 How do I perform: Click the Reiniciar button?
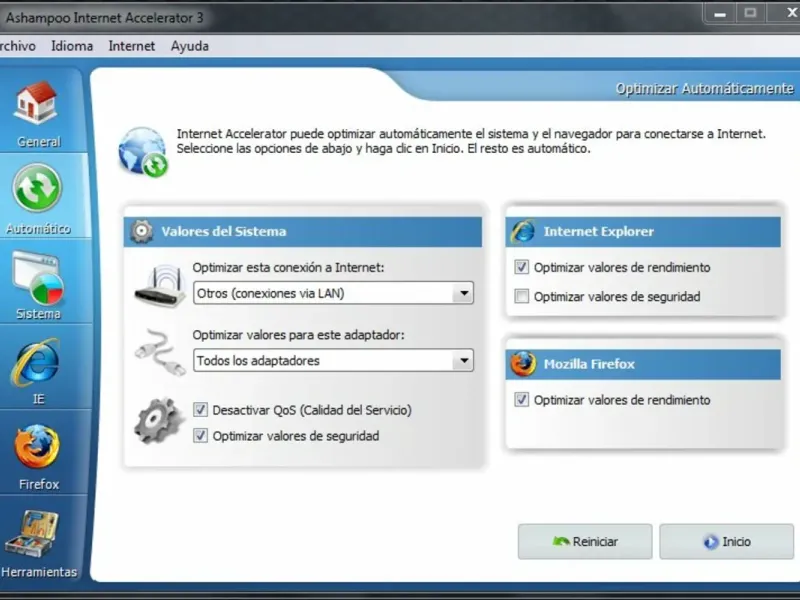click(585, 541)
